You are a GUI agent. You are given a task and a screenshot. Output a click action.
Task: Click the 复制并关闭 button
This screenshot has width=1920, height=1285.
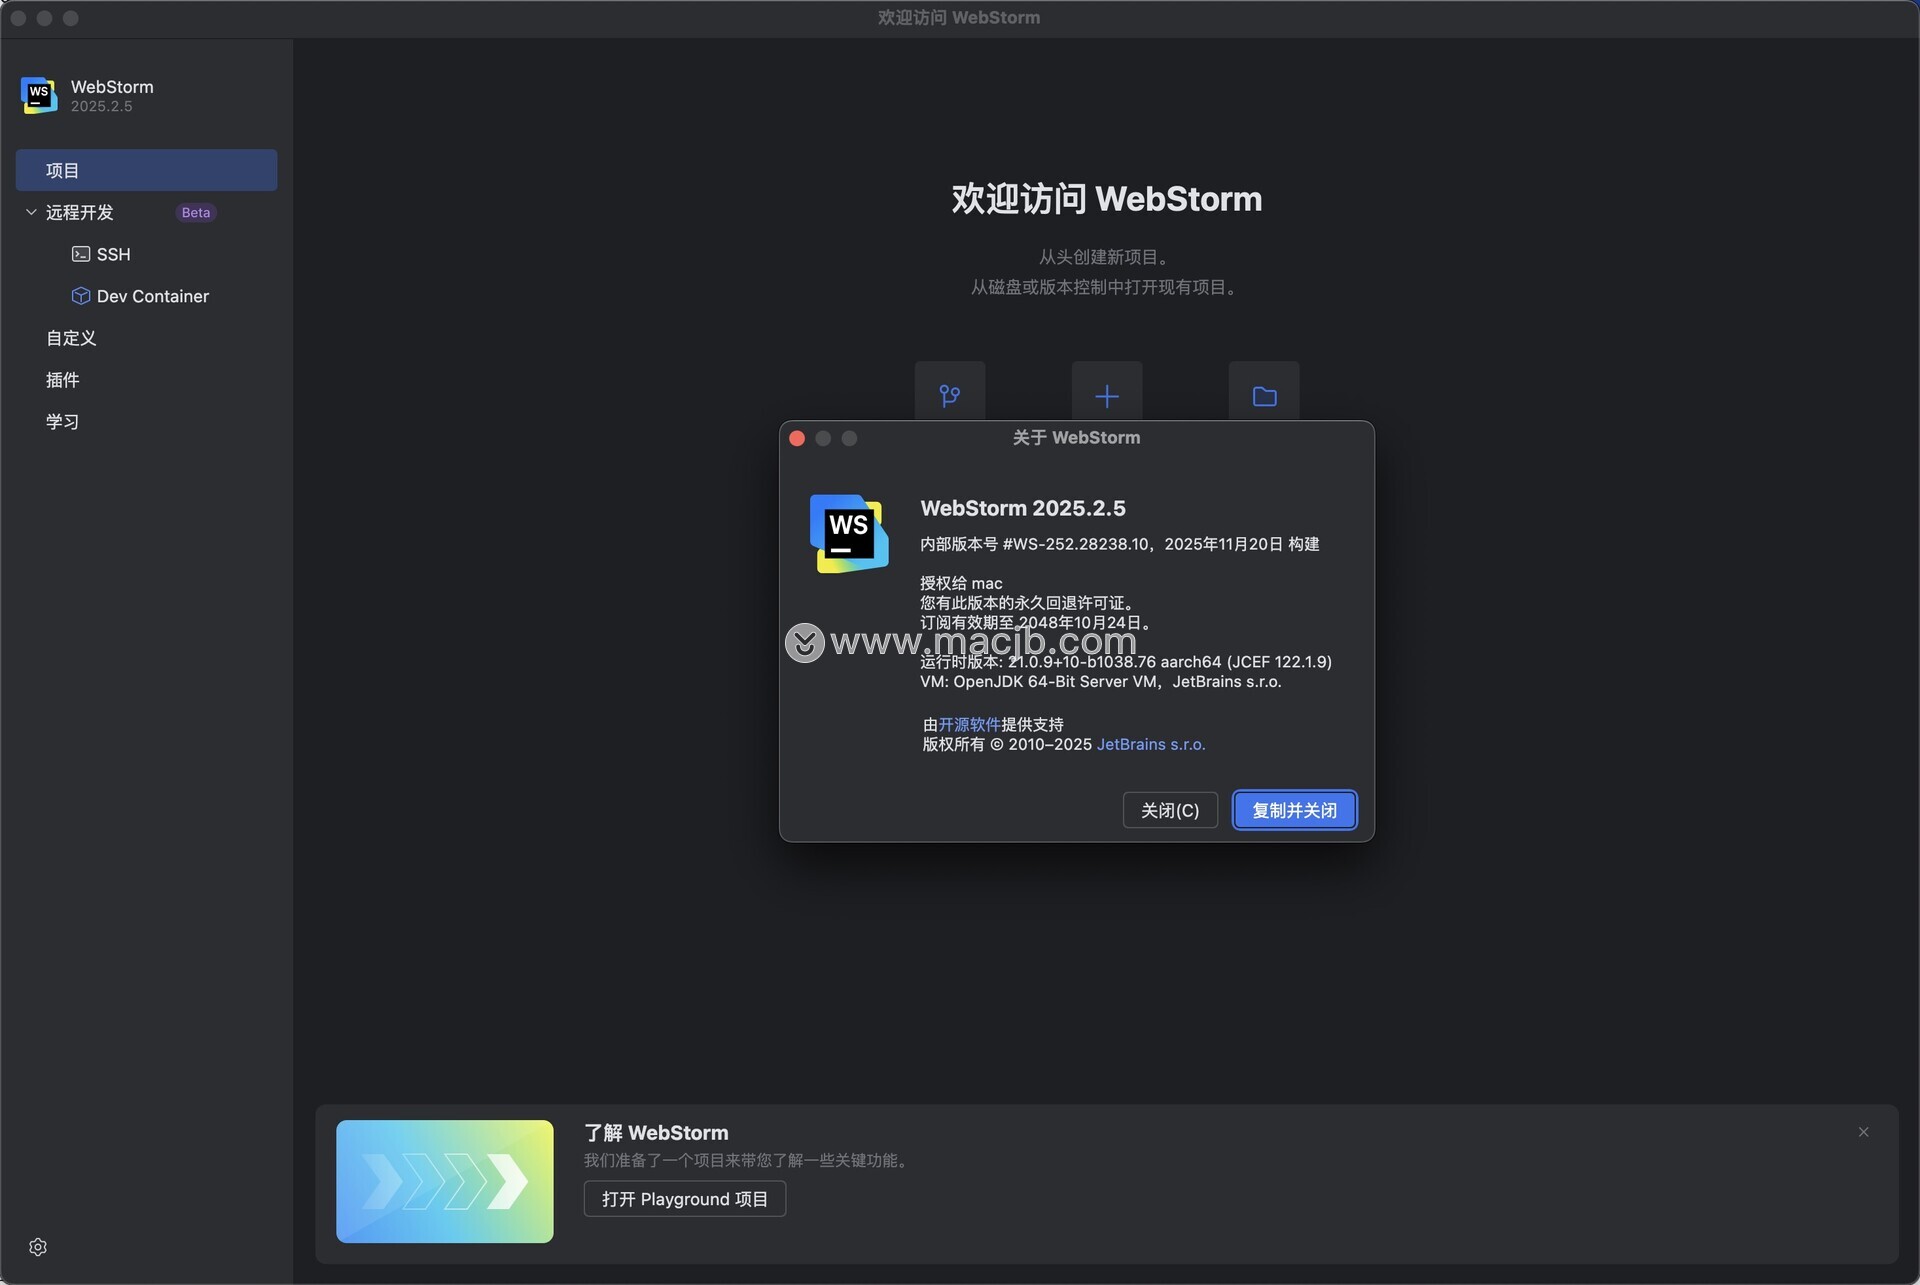pos(1294,810)
